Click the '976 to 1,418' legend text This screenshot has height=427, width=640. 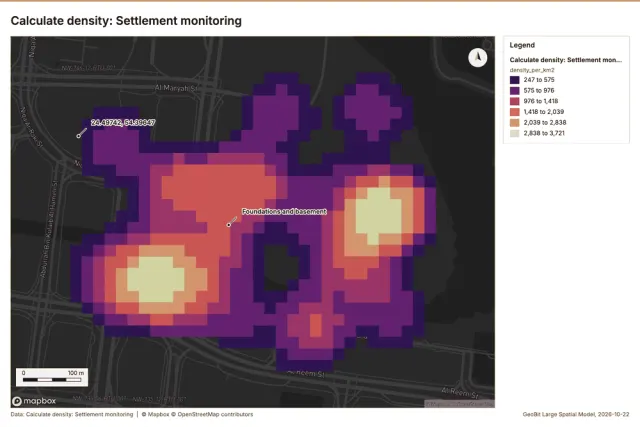(x=541, y=101)
